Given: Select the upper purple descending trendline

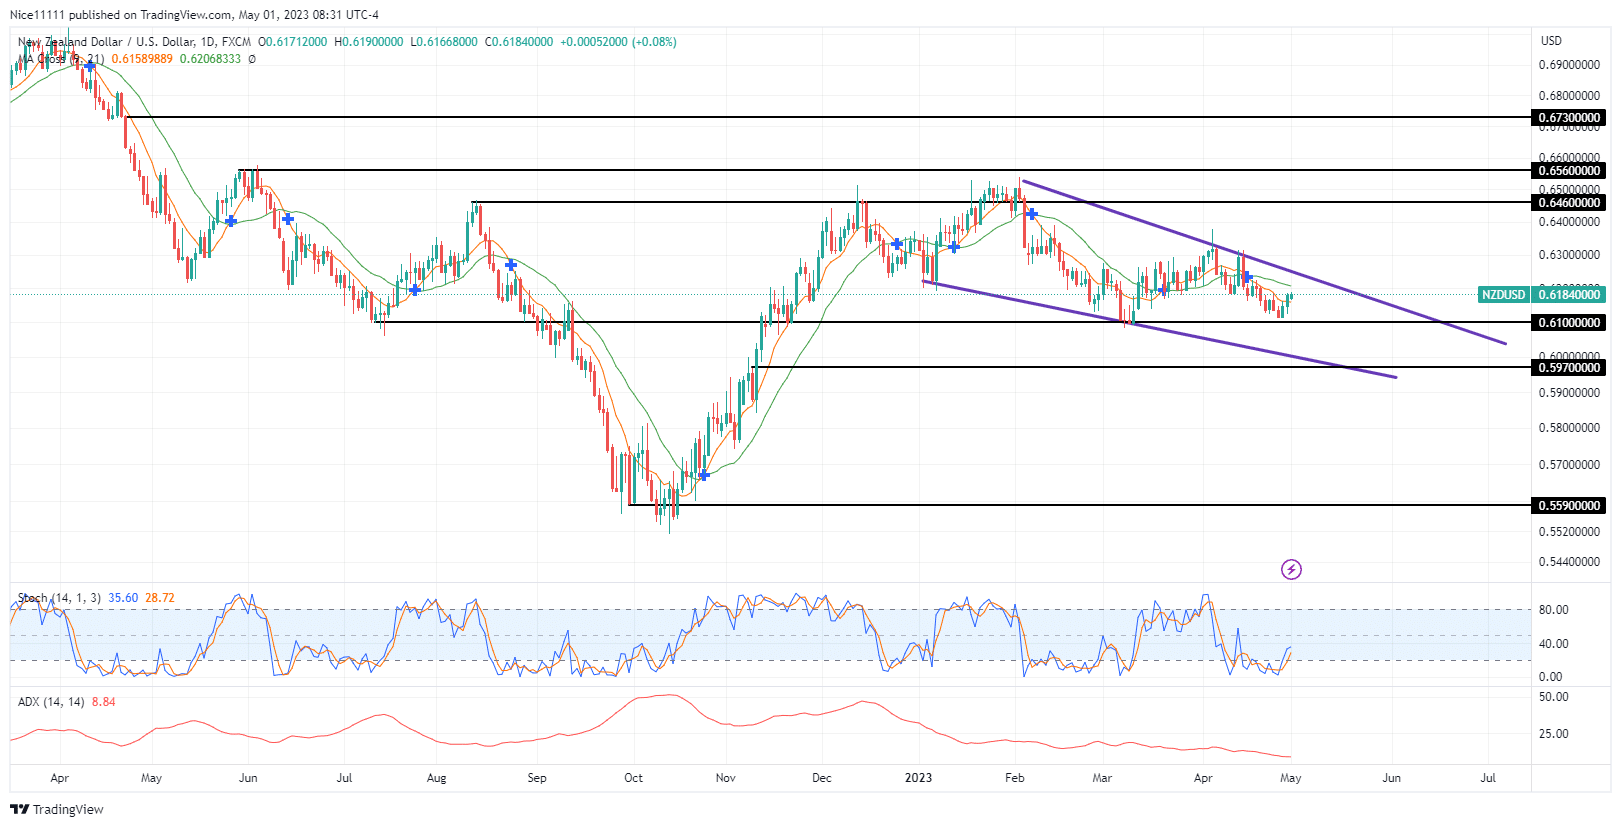Looking at the screenshot, I should [x=1264, y=262].
